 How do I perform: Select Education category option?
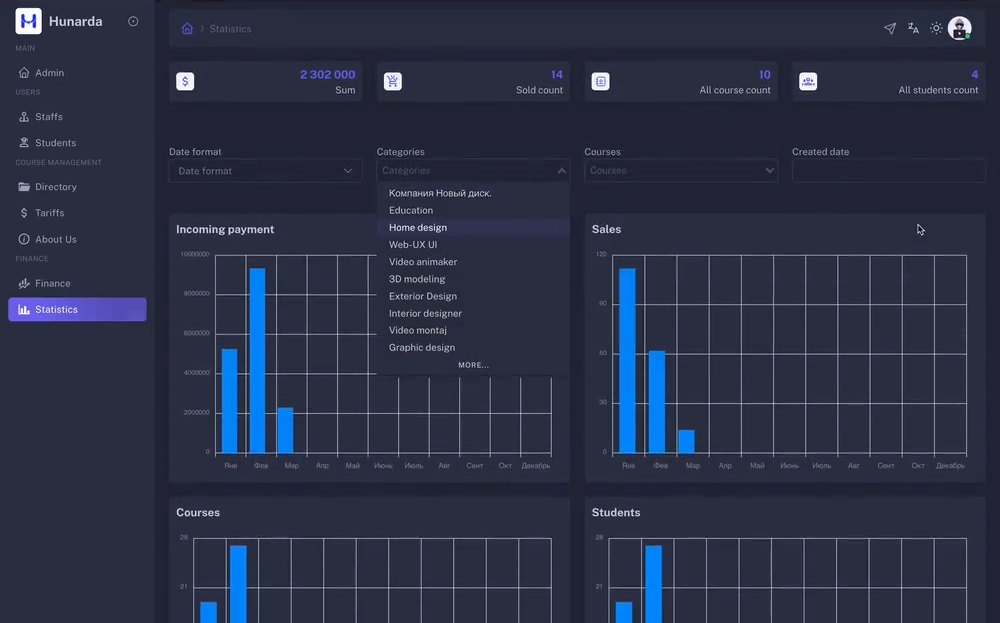(x=473, y=210)
